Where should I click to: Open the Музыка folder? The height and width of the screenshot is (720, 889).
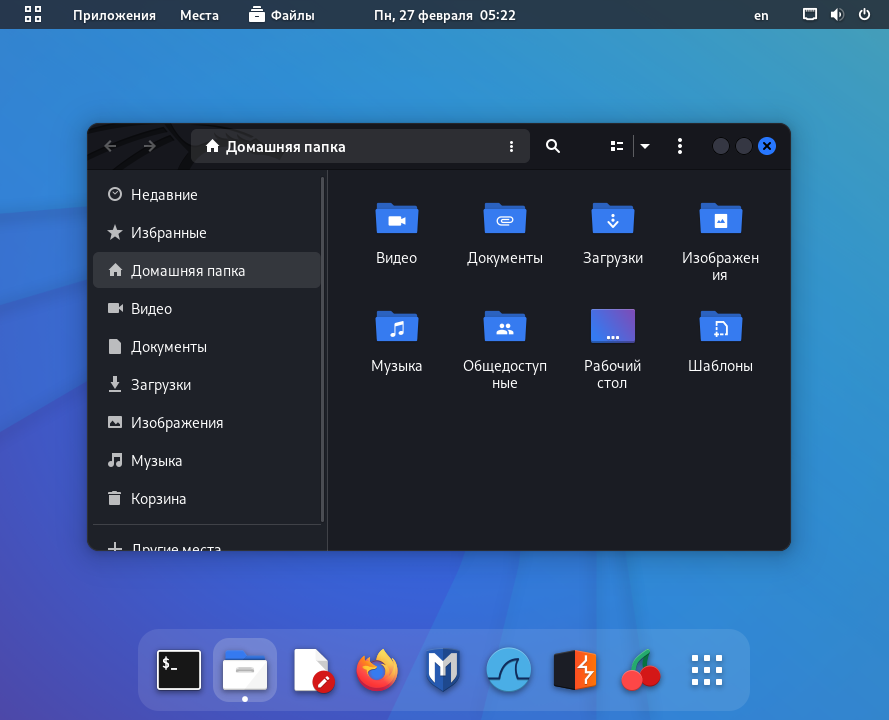pyautogui.click(x=397, y=327)
